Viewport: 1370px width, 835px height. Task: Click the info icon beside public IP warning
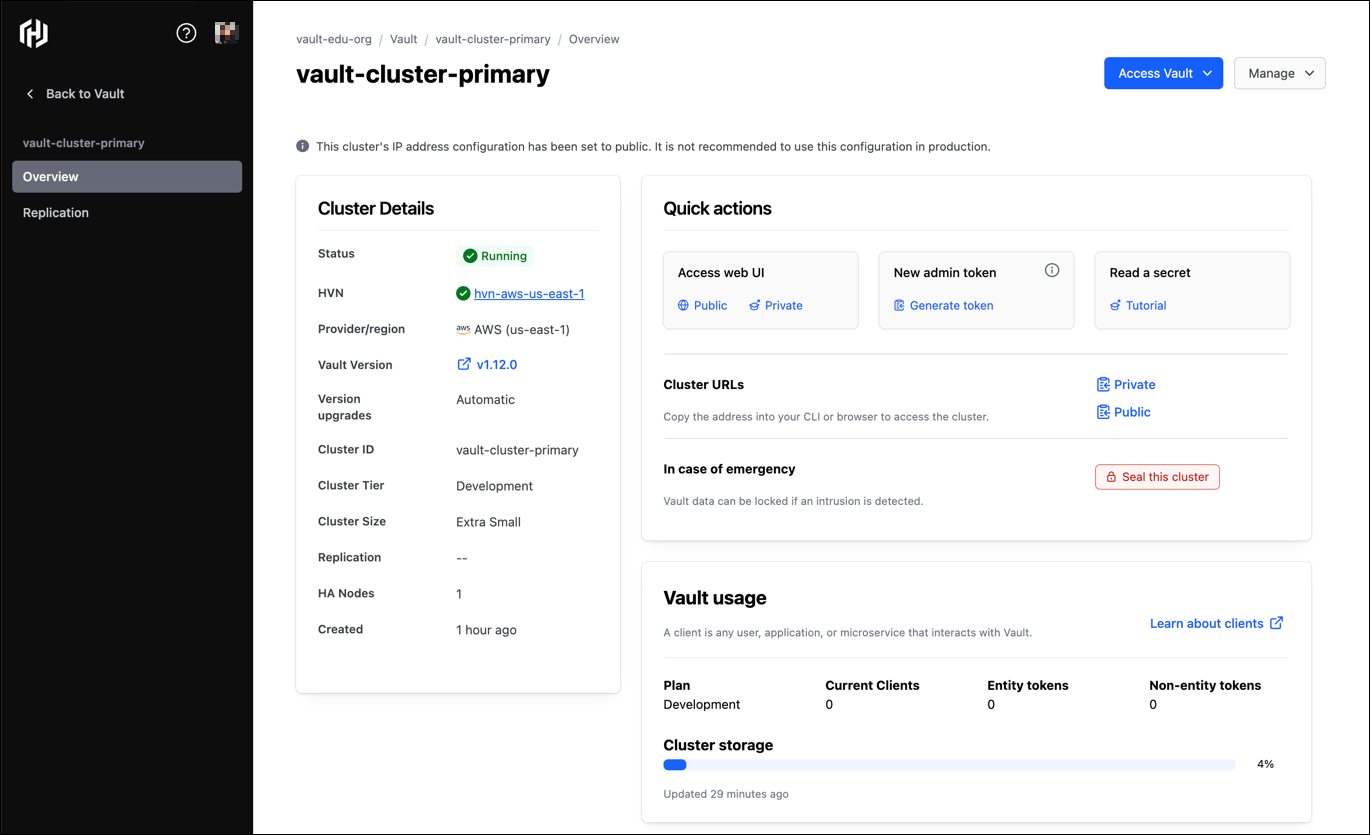point(303,146)
